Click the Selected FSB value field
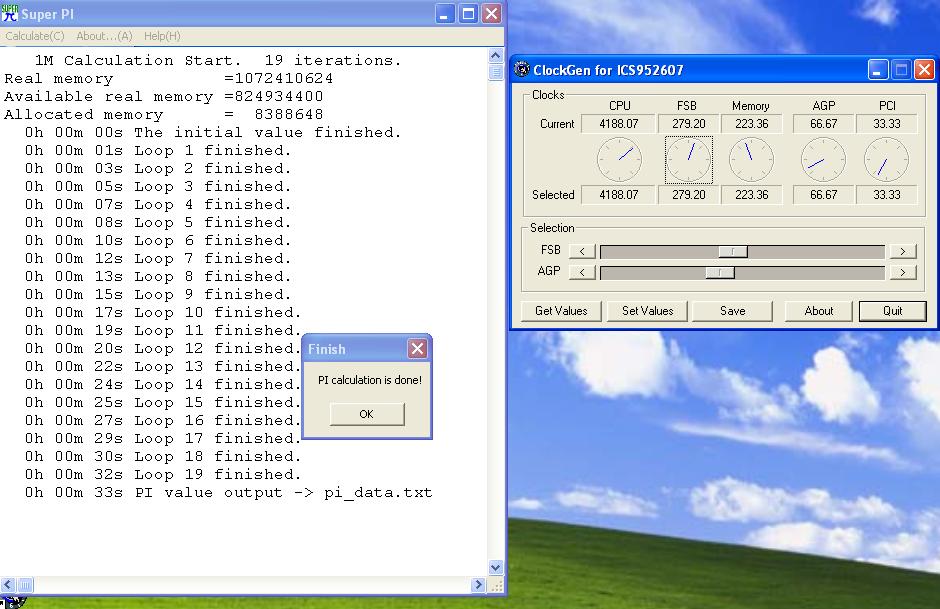 688,195
